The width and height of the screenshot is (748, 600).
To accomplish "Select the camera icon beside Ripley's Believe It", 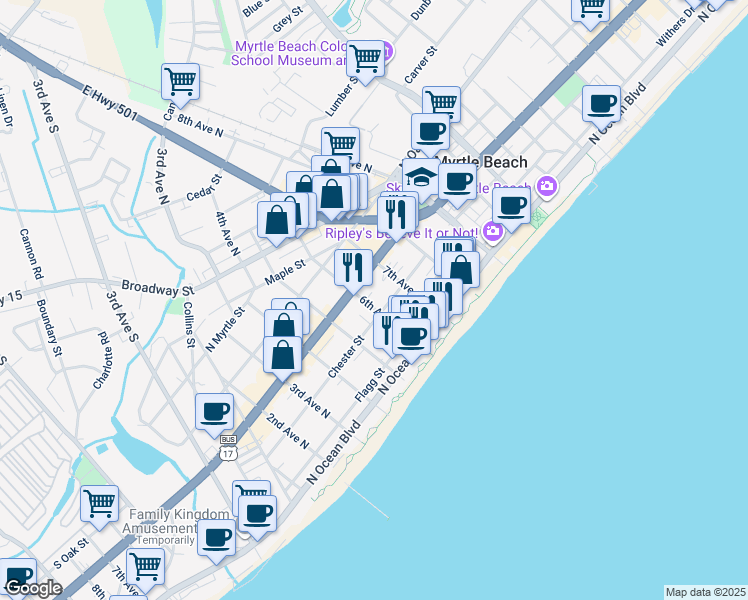I will 492,232.
